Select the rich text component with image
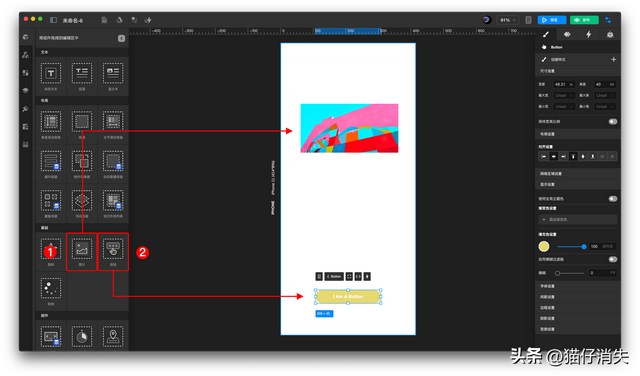Image resolution: width=640 pixels, height=376 pixels. [113, 73]
